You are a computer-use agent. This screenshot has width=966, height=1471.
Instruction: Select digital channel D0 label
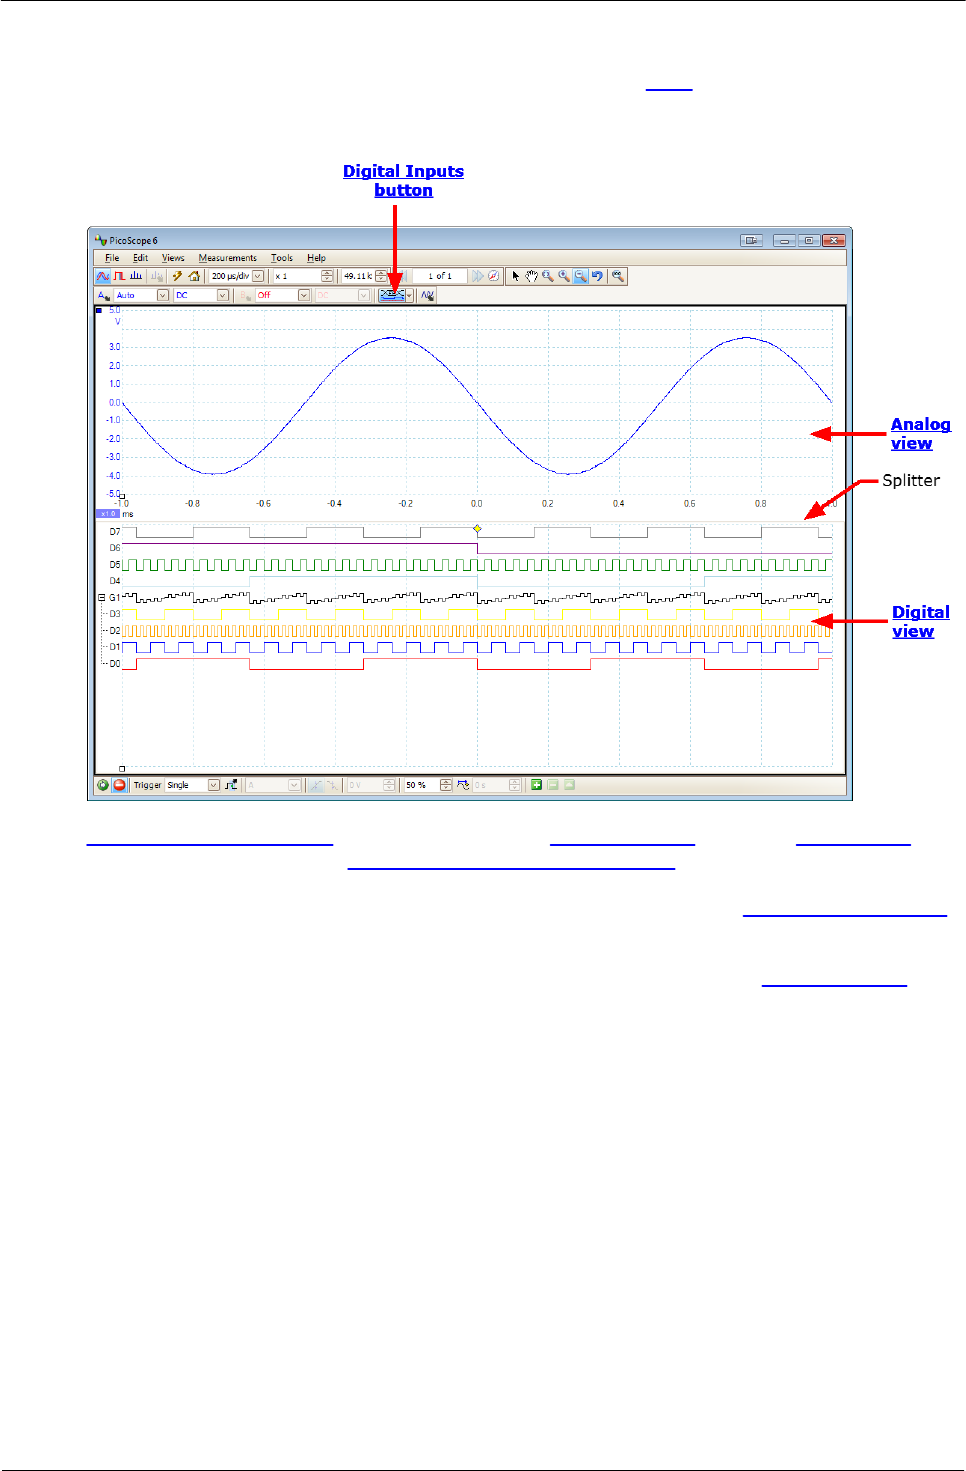click(x=115, y=663)
